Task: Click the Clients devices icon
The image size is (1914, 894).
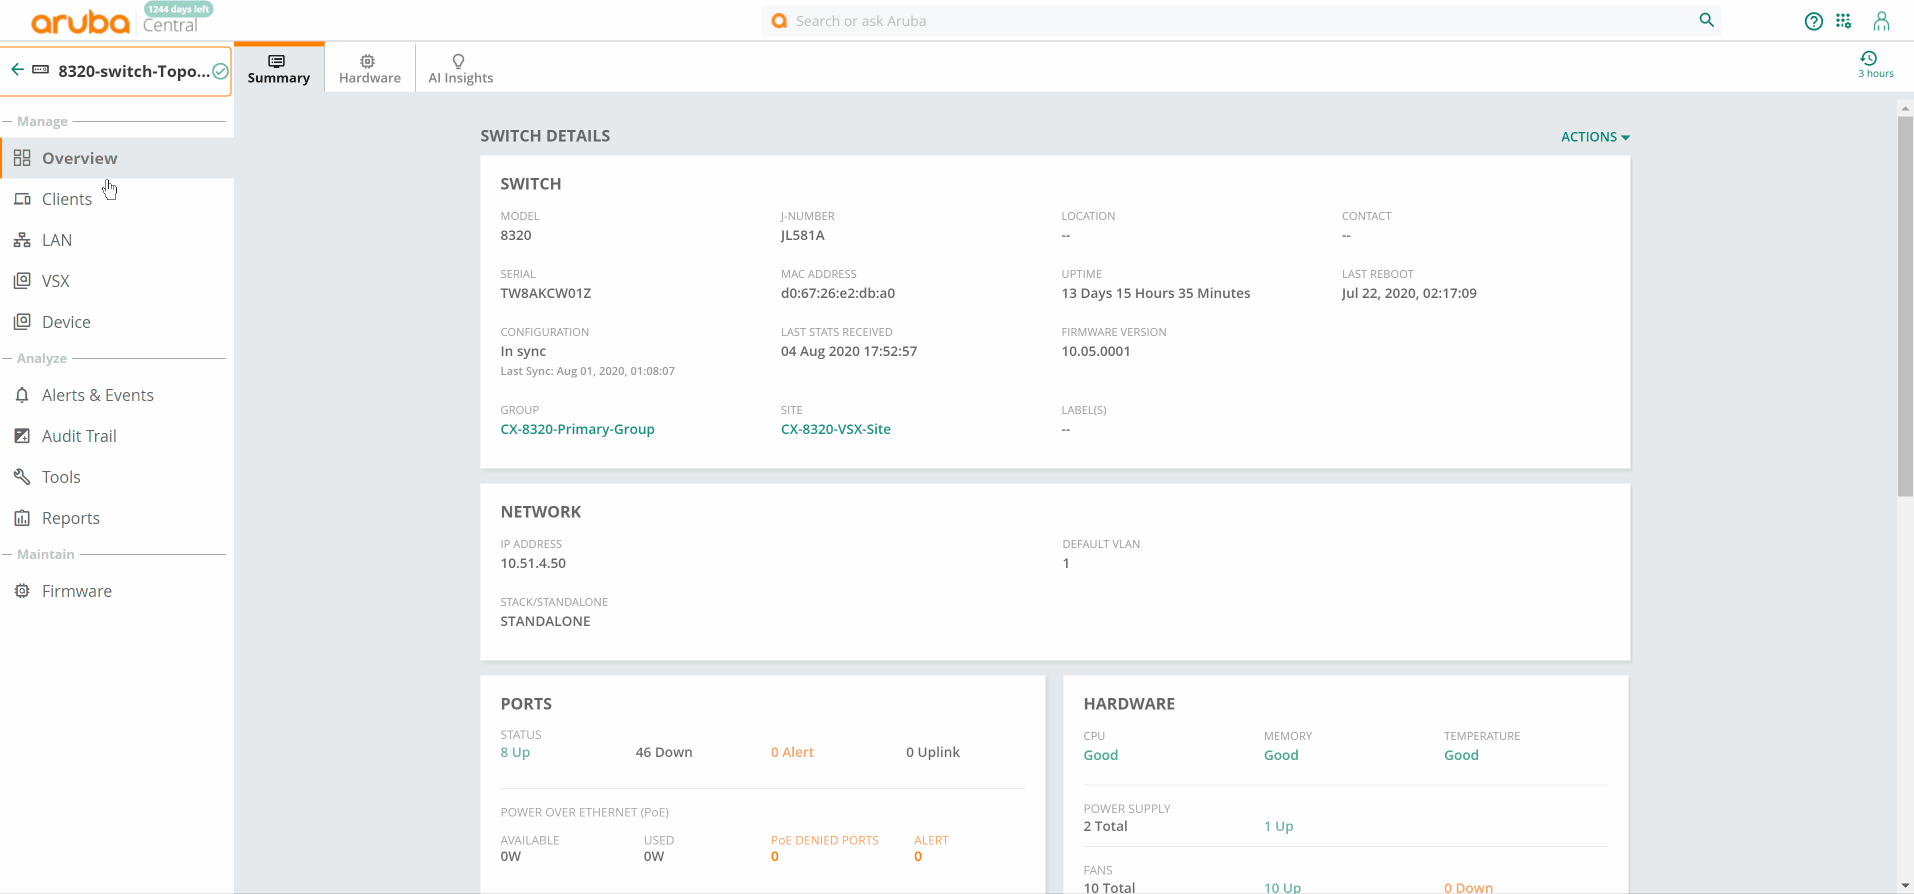Action: (x=22, y=199)
